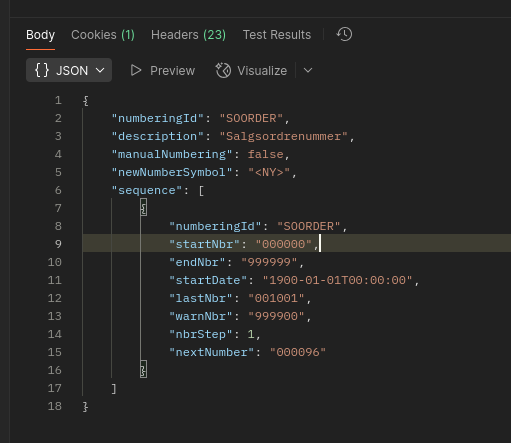511x443 pixels.
Task: Click the curly braces JSON icon
Action: point(42,70)
